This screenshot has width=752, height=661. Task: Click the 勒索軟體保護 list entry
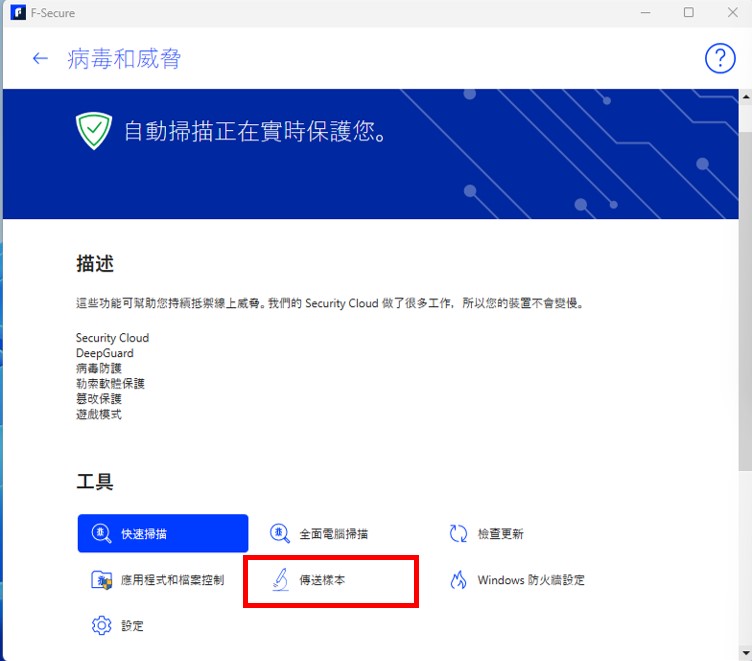(110, 383)
